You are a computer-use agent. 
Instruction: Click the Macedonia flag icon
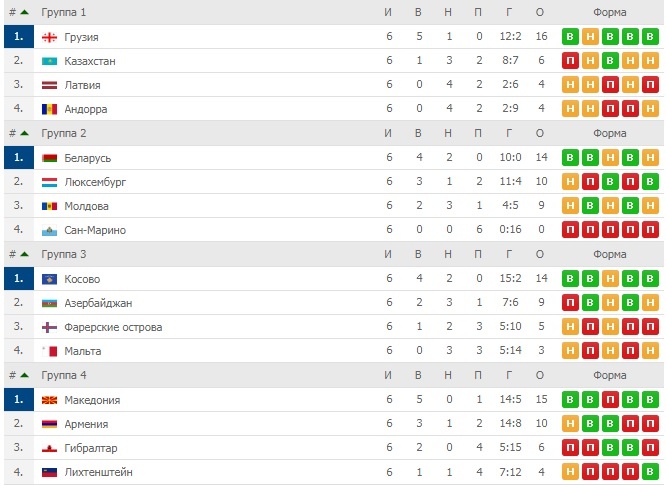pyautogui.click(x=49, y=400)
